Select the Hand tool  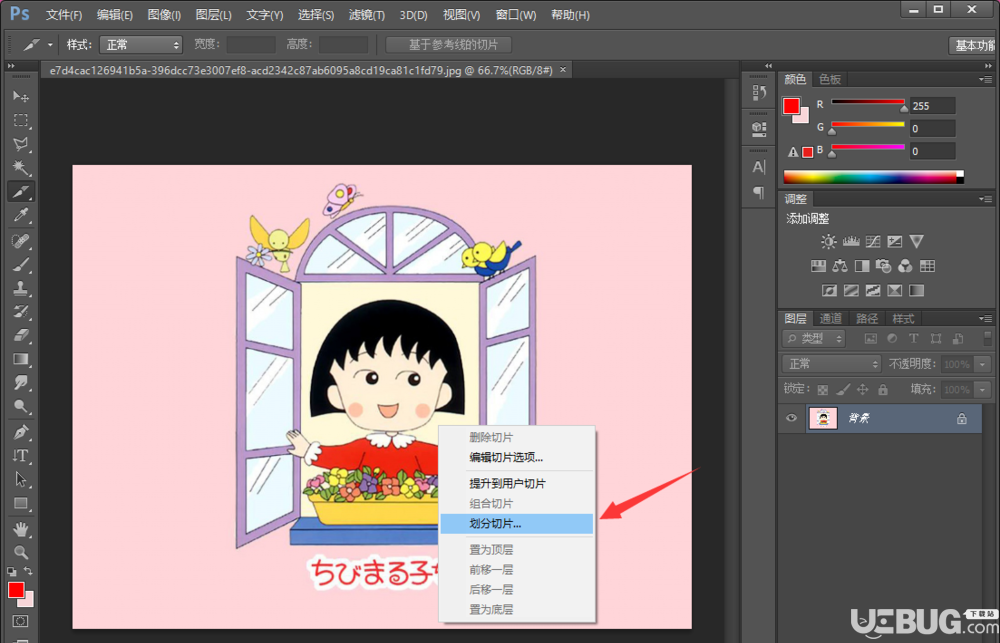click(x=20, y=529)
